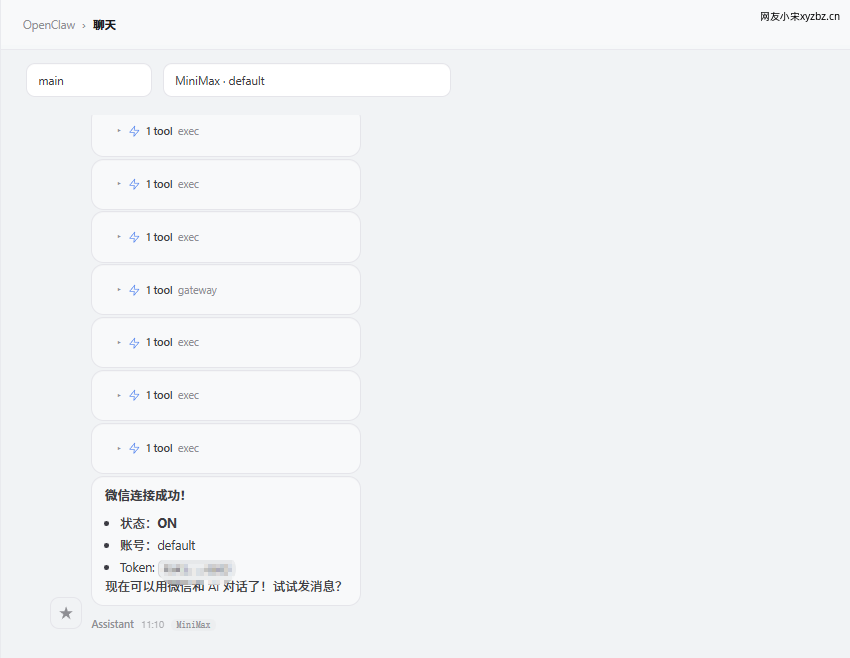Click the lightning icon in the gateway tool row
The image size is (850, 658).
coord(134,290)
